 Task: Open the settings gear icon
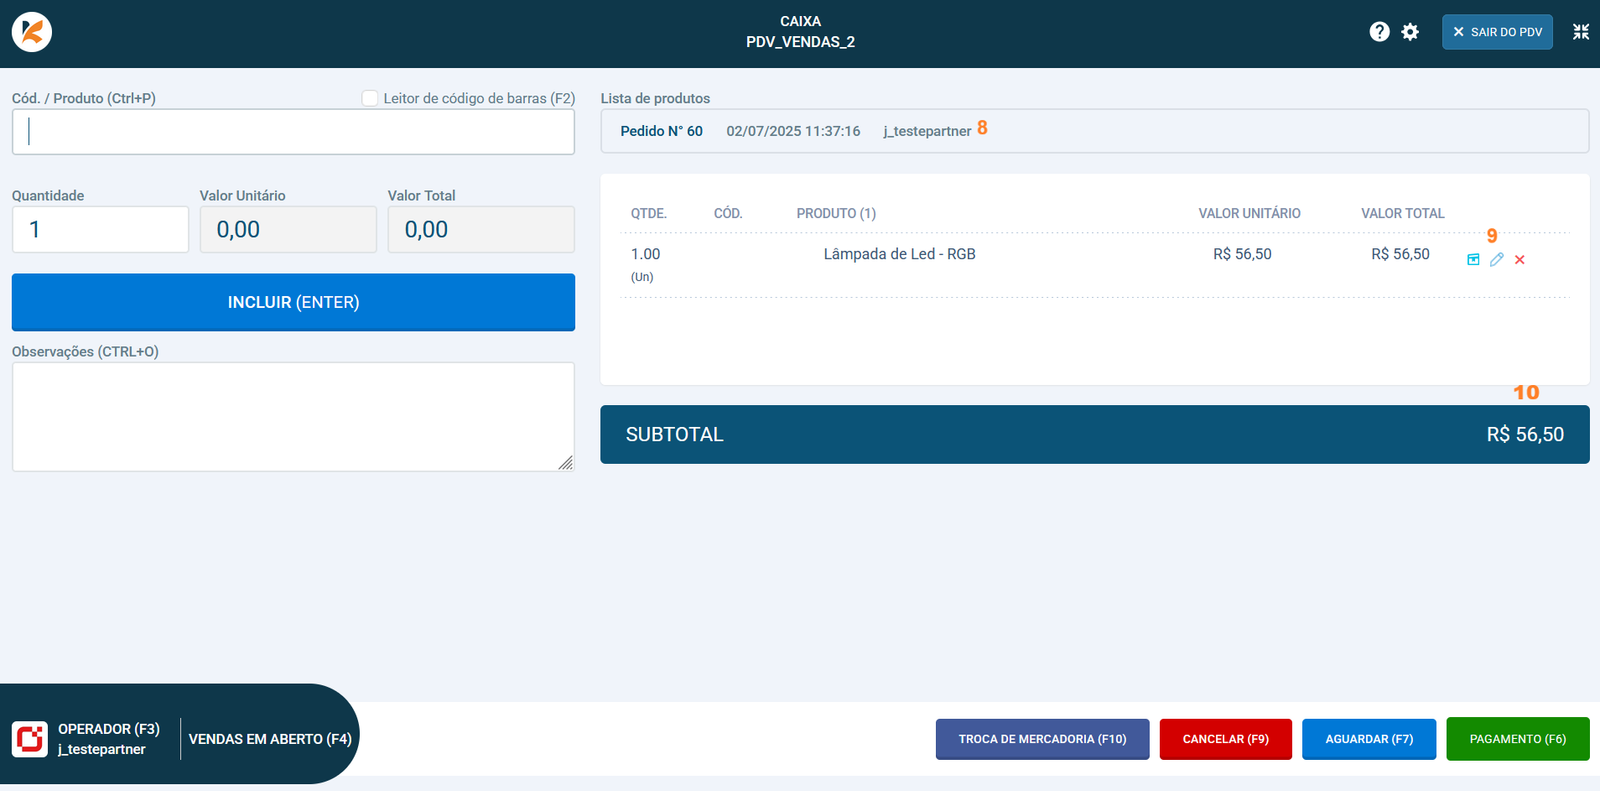(1410, 32)
